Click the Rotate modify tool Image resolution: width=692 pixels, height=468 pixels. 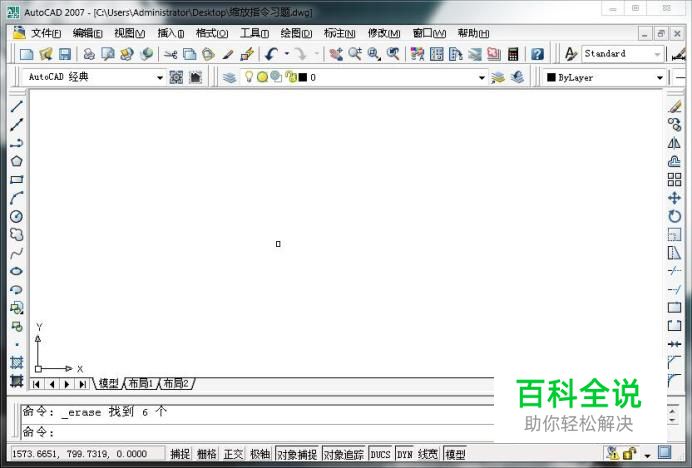(674, 216)
